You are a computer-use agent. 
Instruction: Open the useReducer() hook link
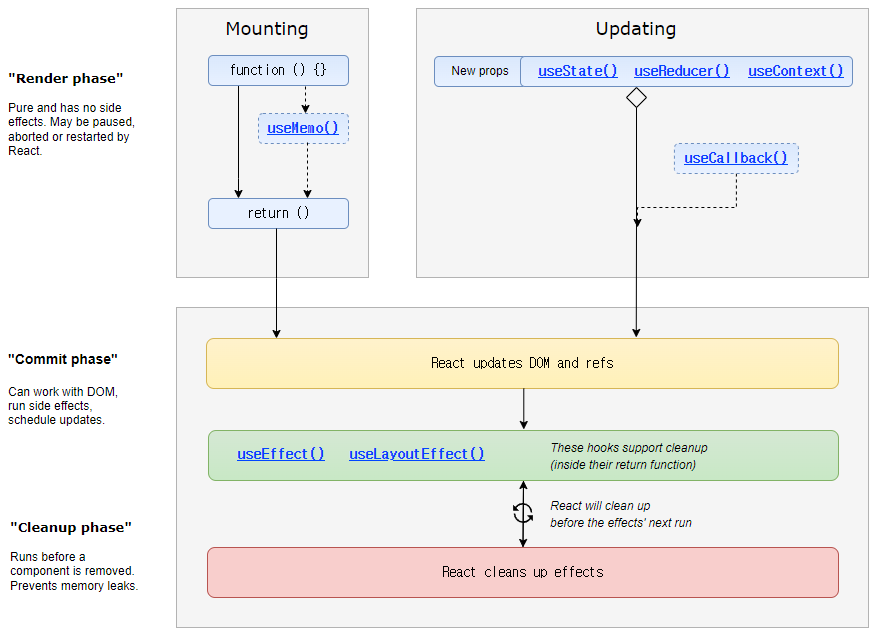coord(681,71)
